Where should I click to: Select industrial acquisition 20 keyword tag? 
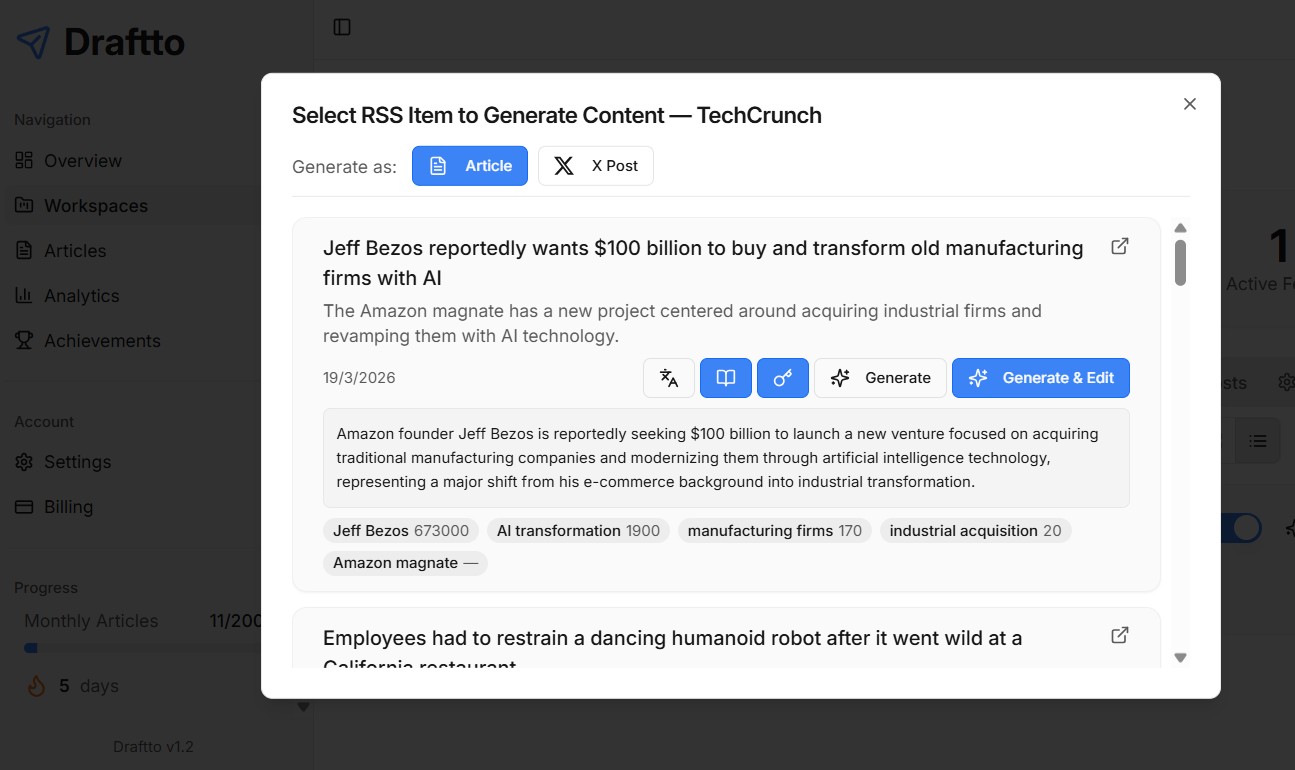975,531
